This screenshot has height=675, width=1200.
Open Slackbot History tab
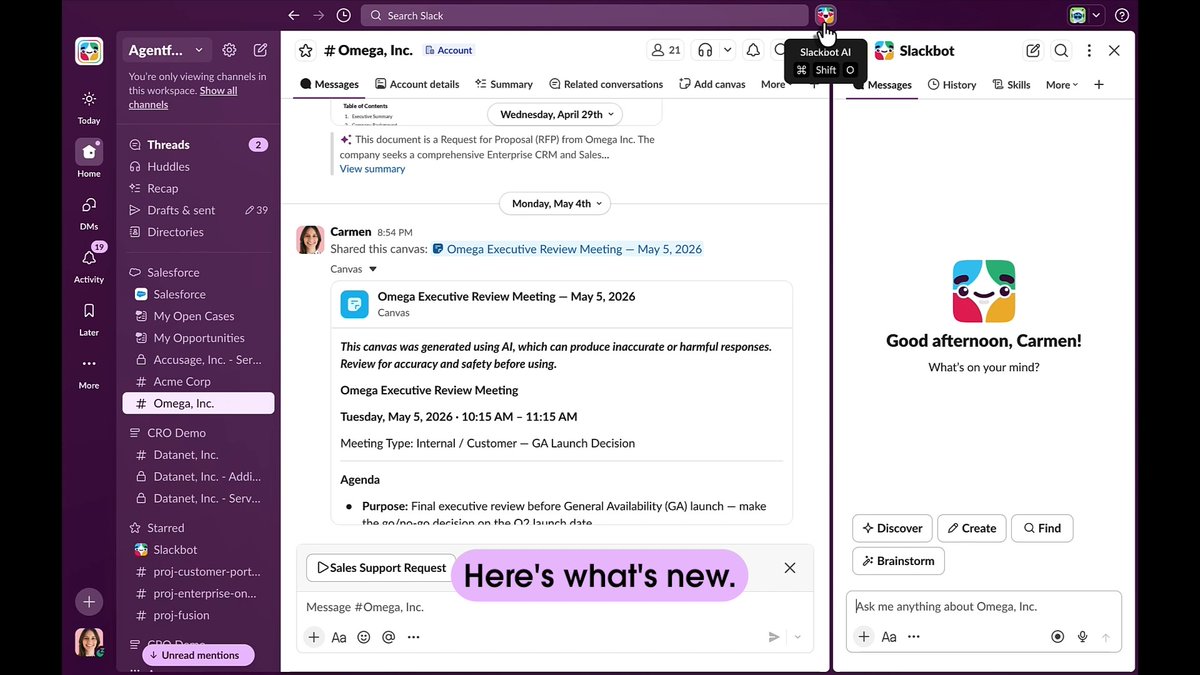(x=952, y=85)
